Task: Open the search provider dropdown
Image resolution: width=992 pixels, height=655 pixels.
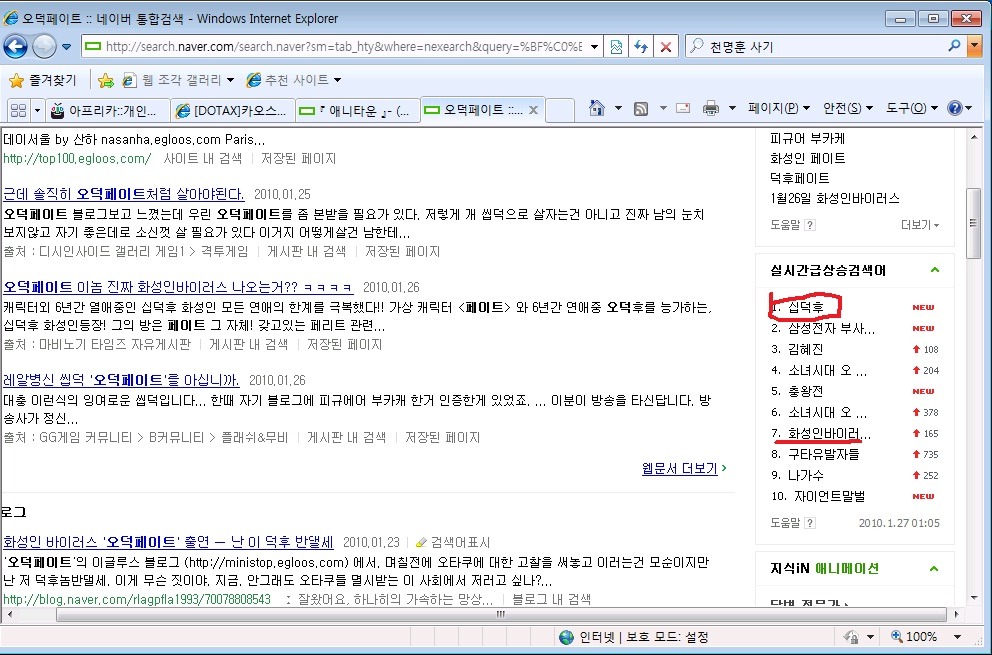Action: [x=974, y=46]
